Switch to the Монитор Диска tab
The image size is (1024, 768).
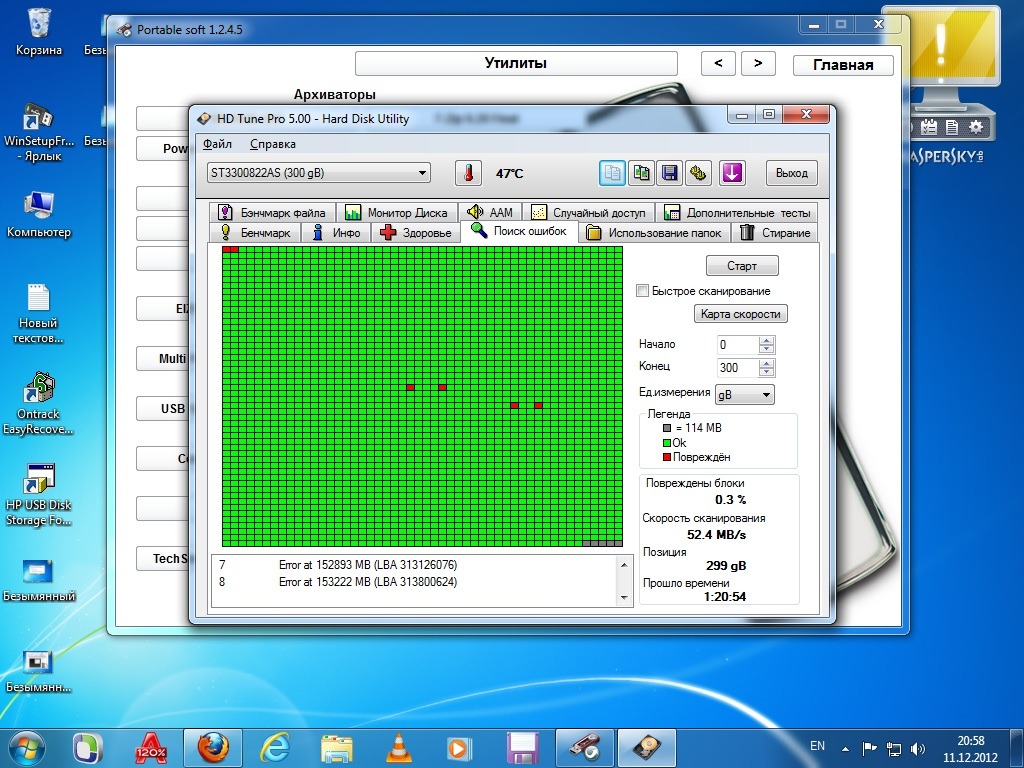tap(396, 212)
